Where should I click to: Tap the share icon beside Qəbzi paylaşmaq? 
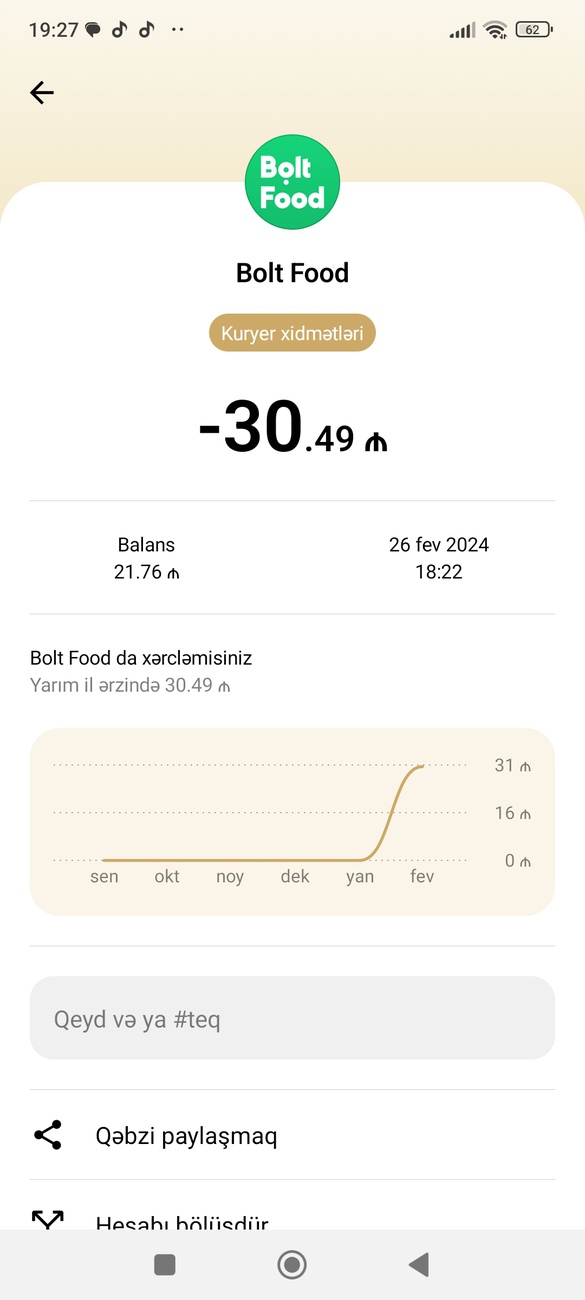coord(48,1135)
